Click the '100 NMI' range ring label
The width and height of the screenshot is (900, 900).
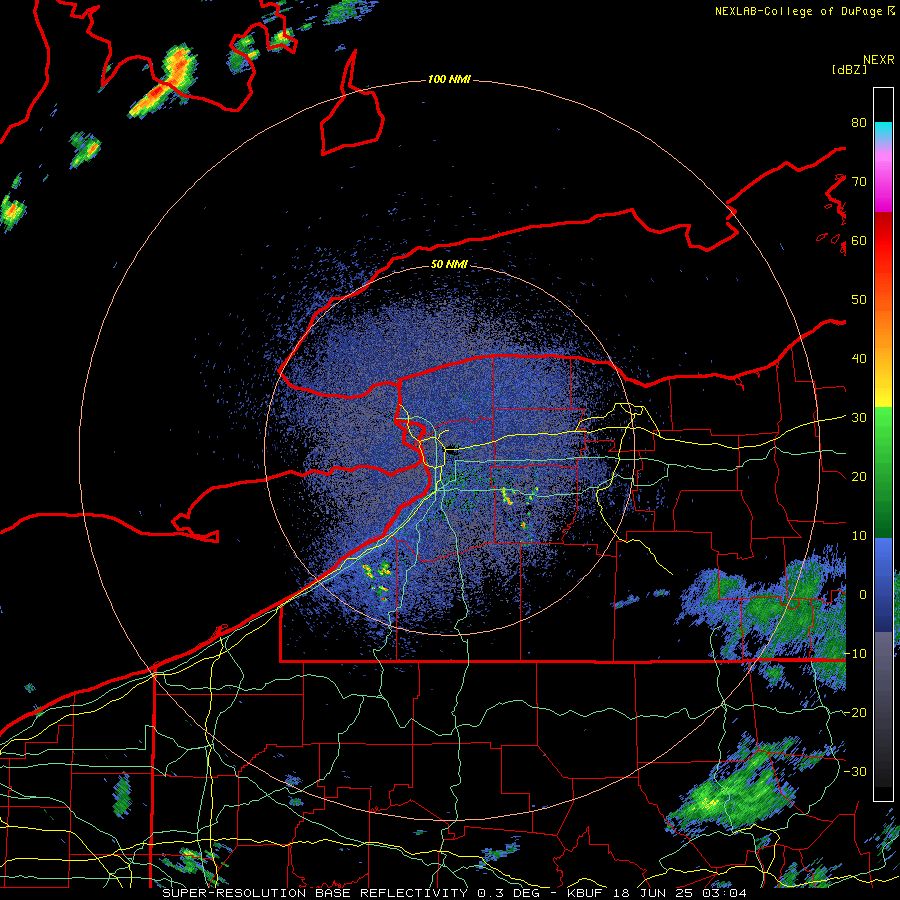pos(449,79)
